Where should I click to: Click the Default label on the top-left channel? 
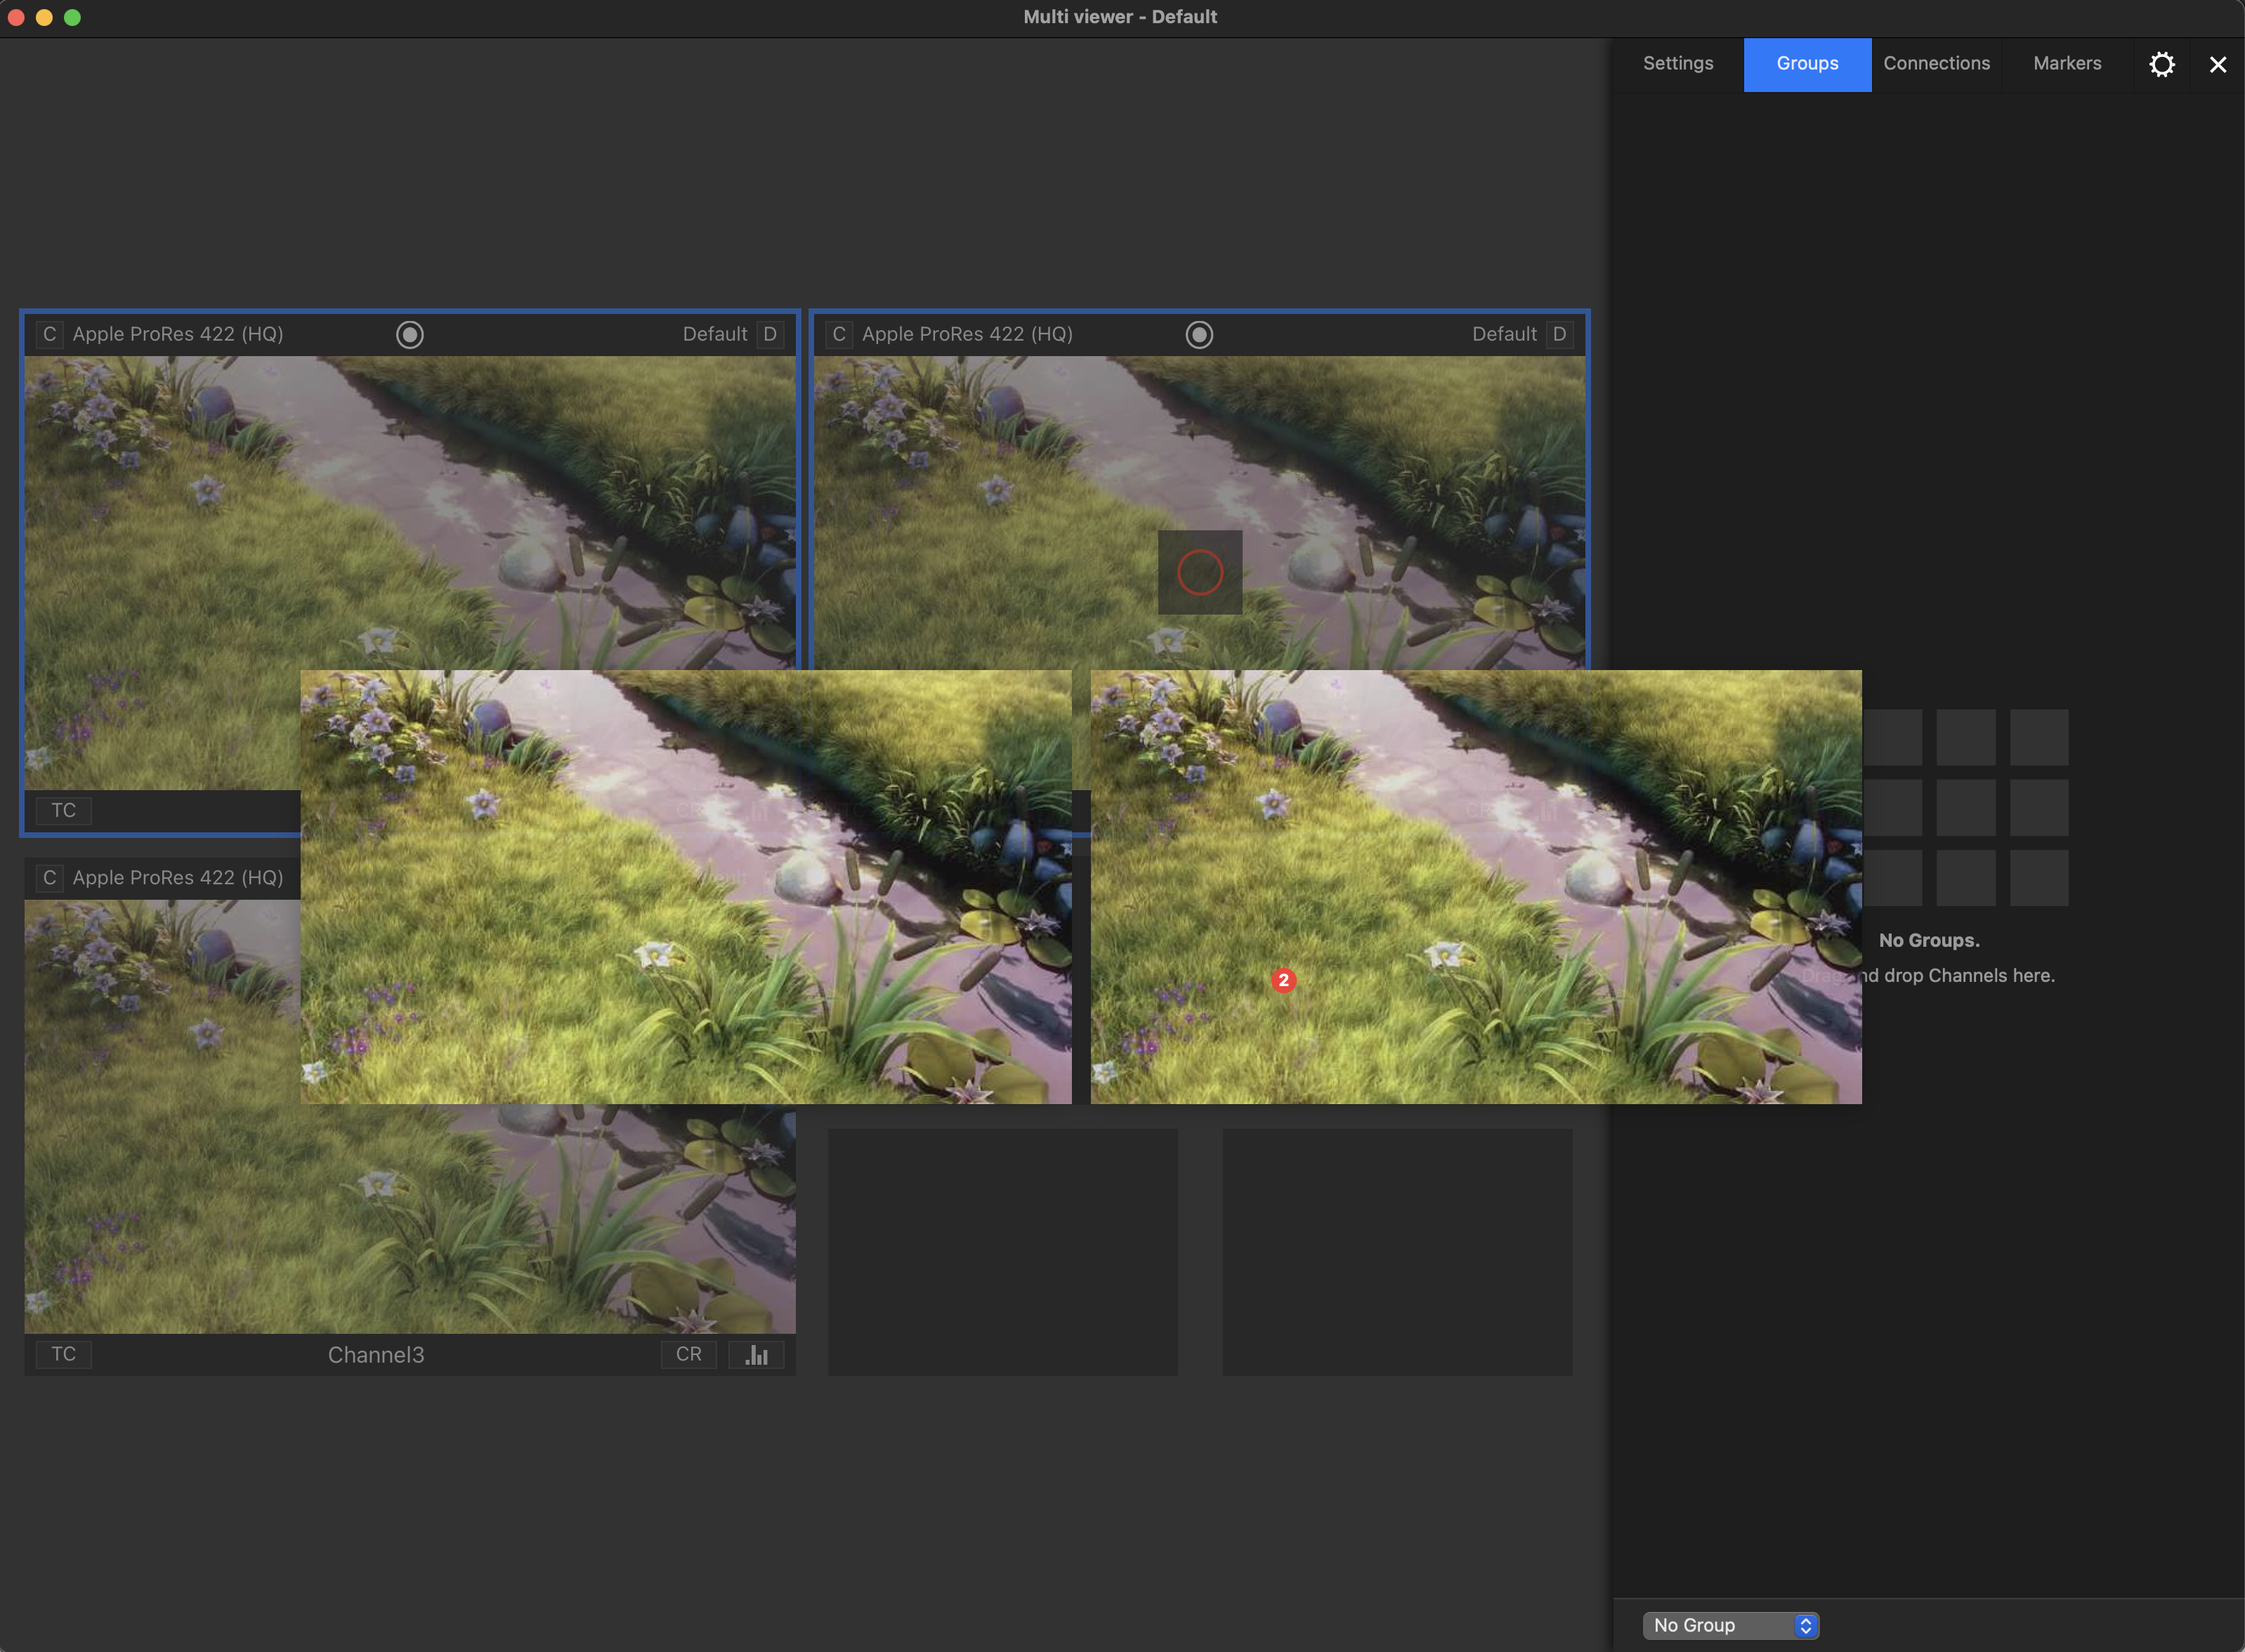click(715, 334)
